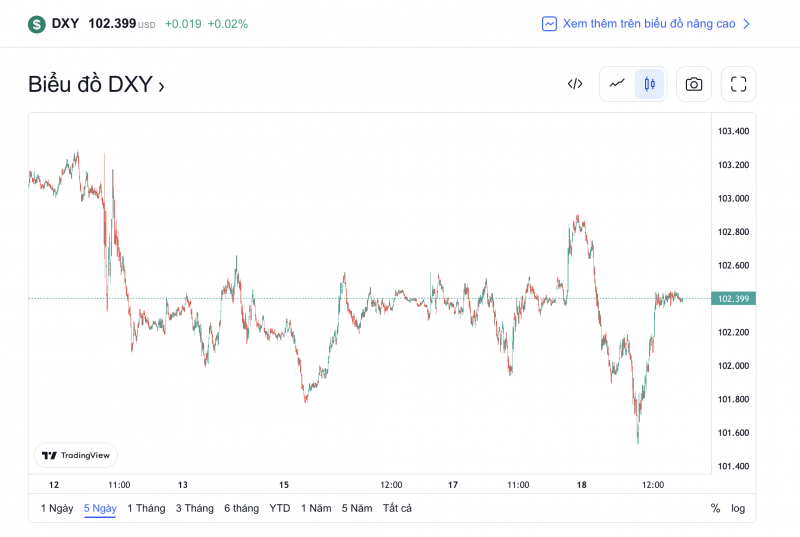800x537 pixels.
Task: Switch to line chart view
Action: pos(617,84)
